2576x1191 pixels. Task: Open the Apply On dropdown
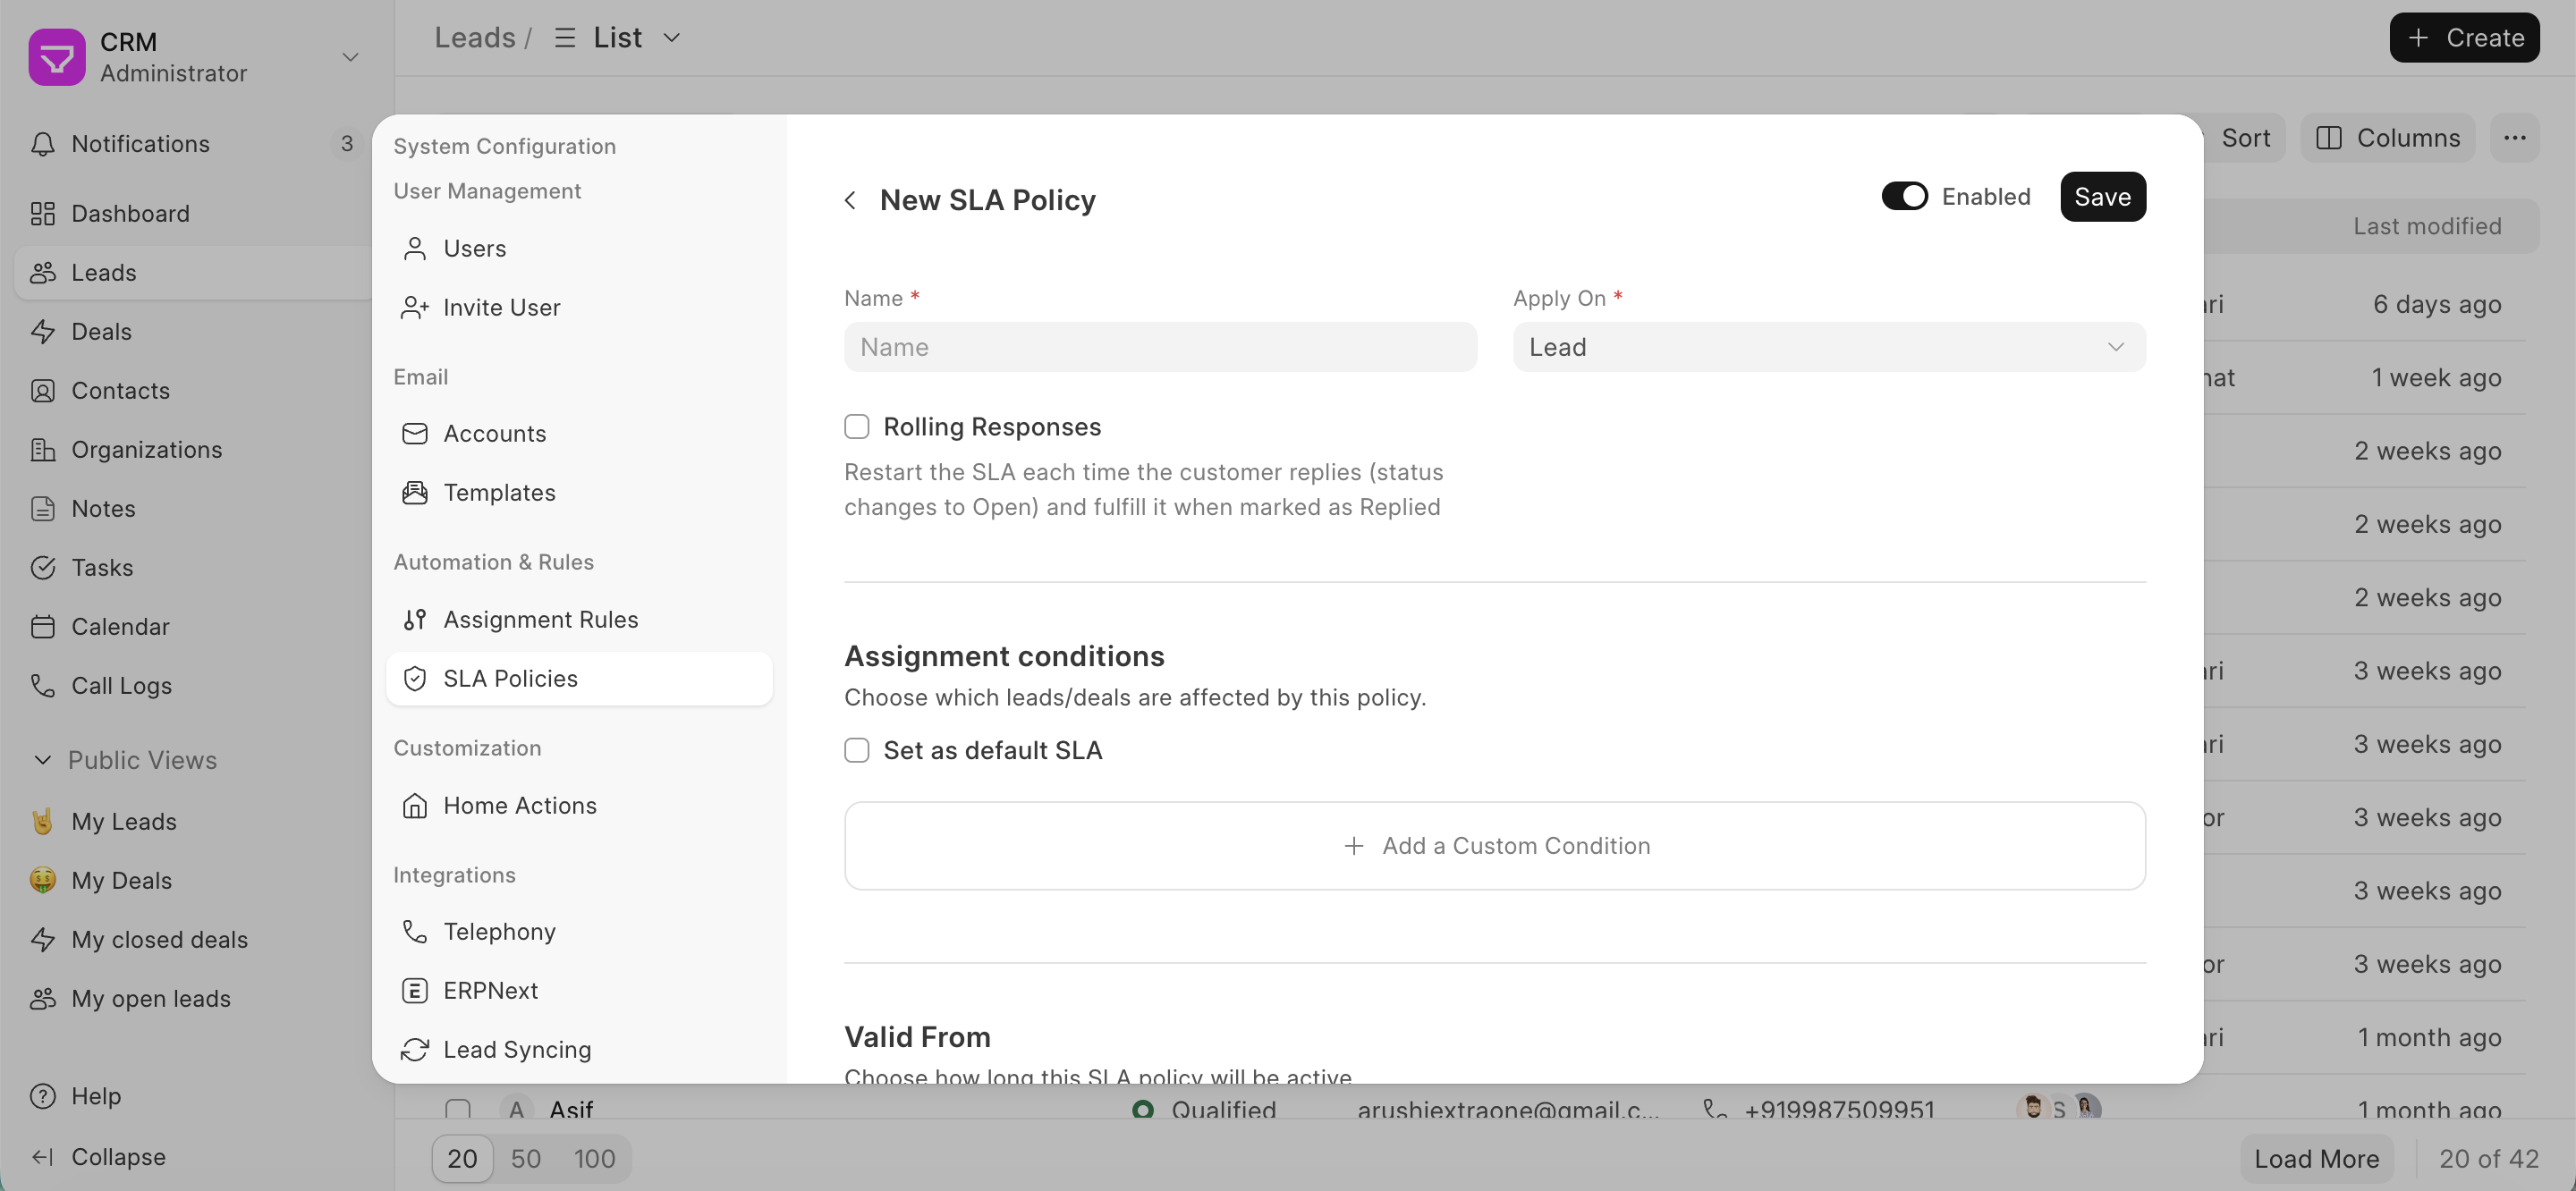[x=1828, y=347]
